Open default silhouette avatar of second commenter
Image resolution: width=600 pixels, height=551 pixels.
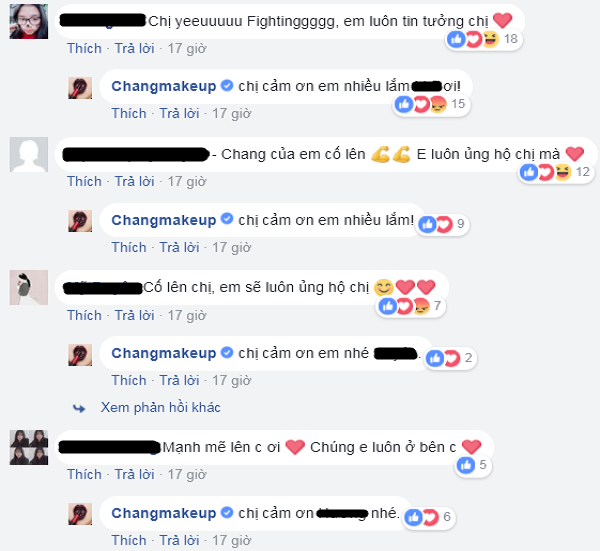[29, 155]
